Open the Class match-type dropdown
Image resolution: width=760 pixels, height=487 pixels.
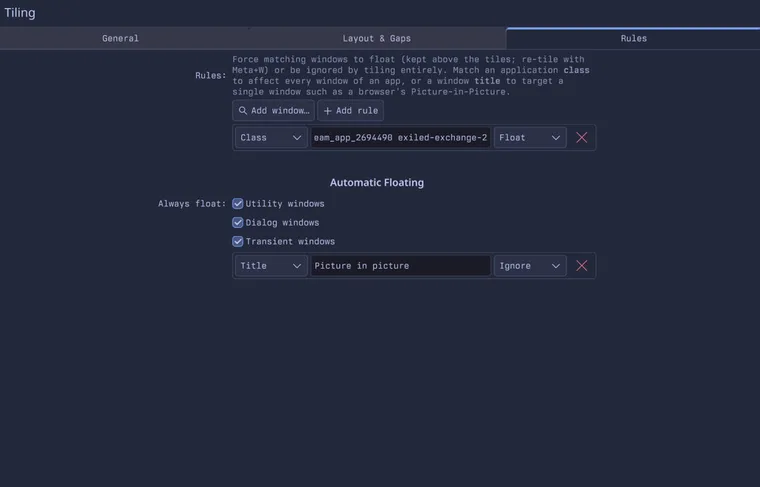coord(271,138)
